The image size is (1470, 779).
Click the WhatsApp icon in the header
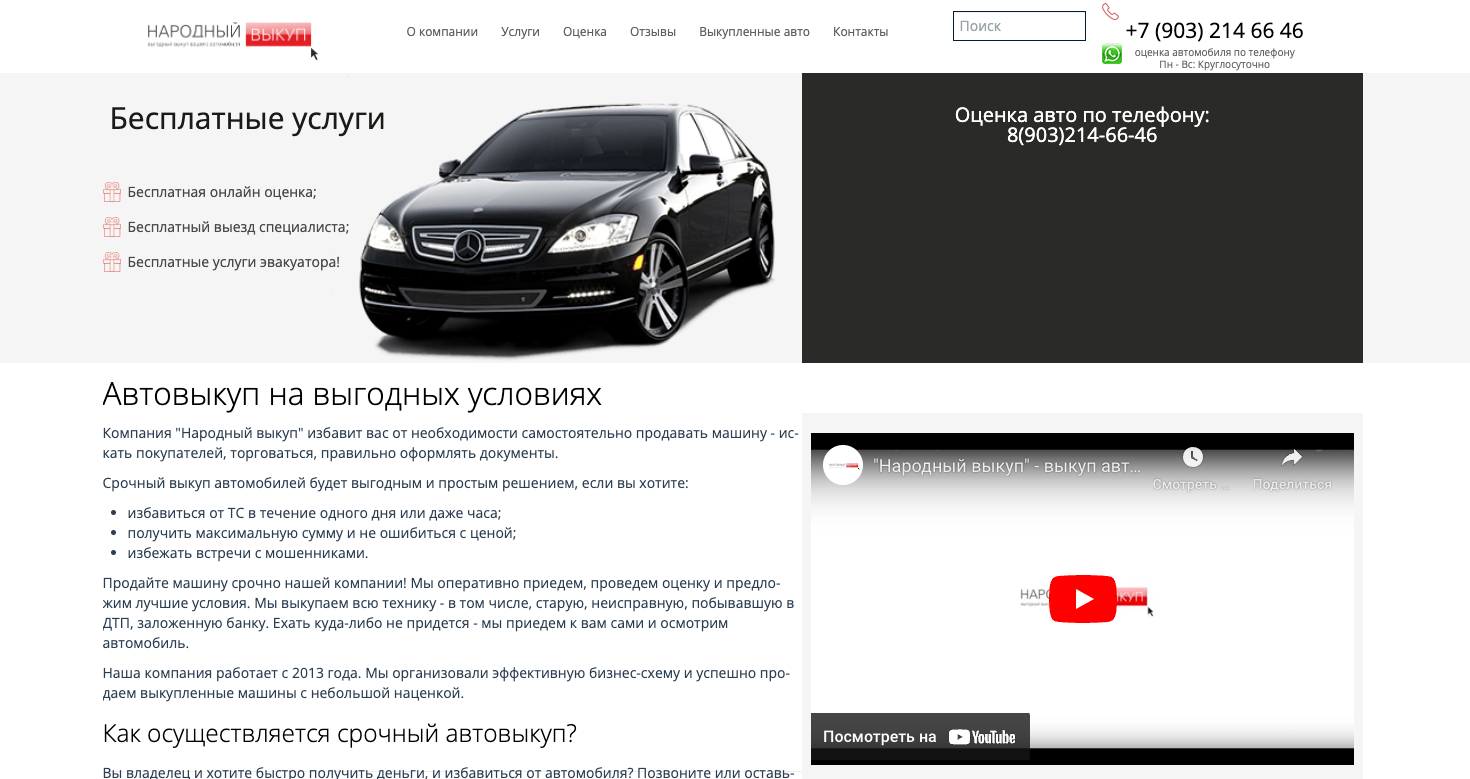click(x=1112, y=54)
